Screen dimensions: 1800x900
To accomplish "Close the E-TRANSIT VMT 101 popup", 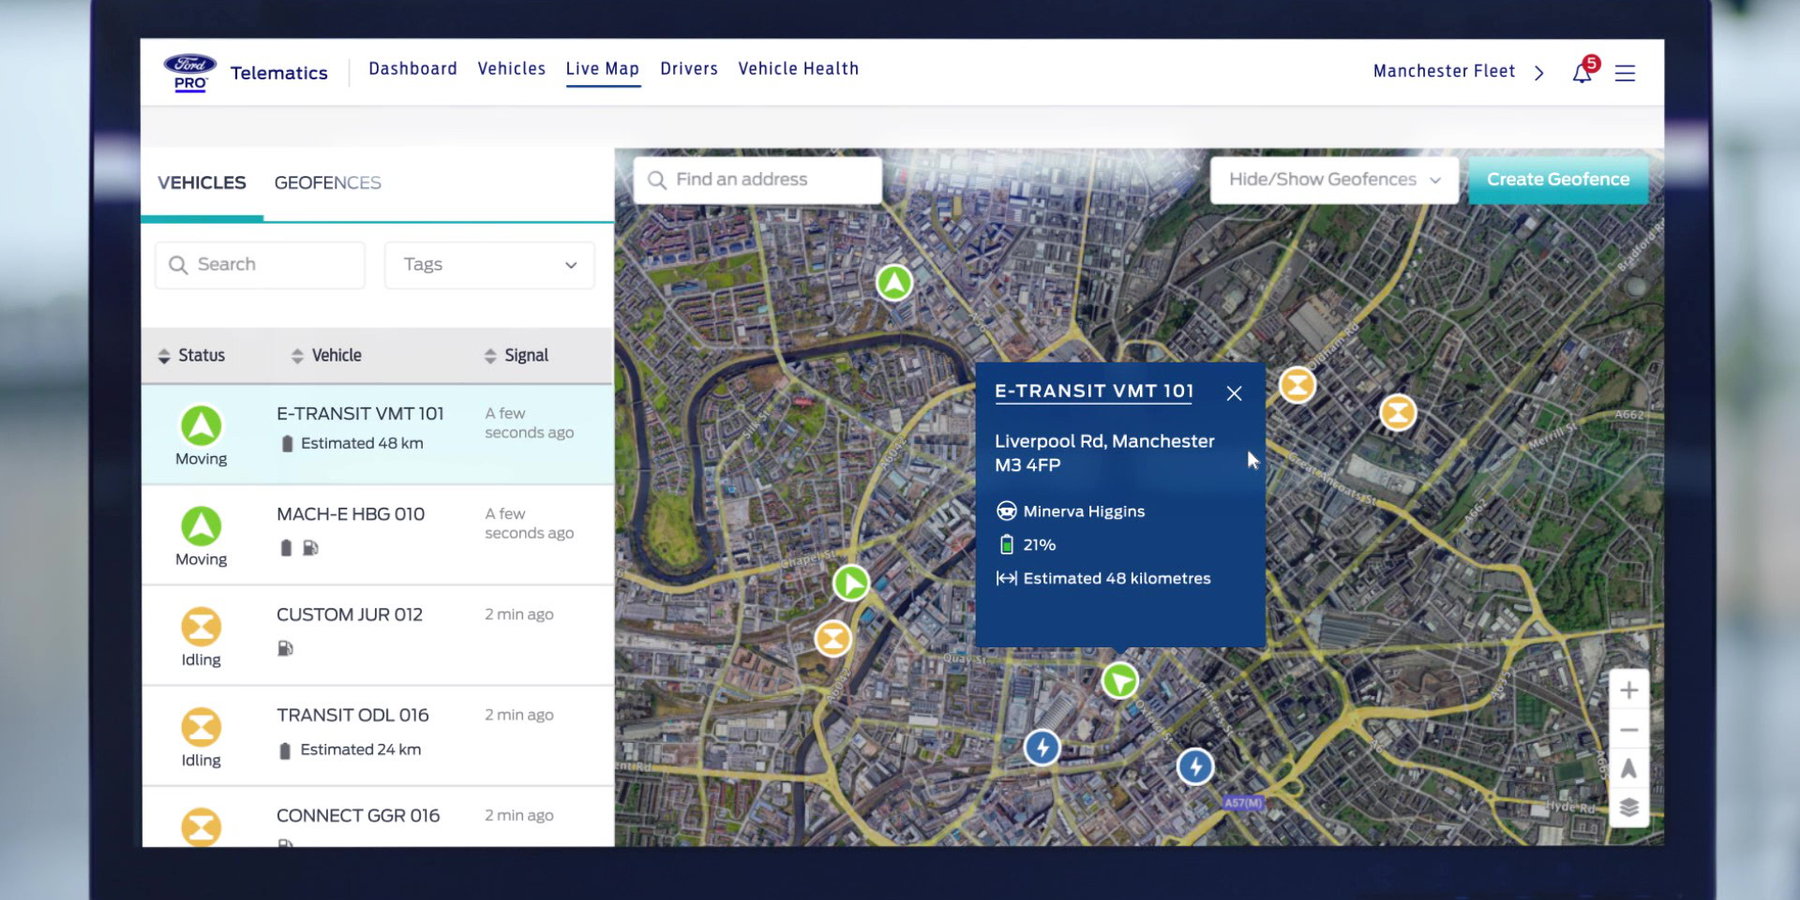I will 1234,393.
